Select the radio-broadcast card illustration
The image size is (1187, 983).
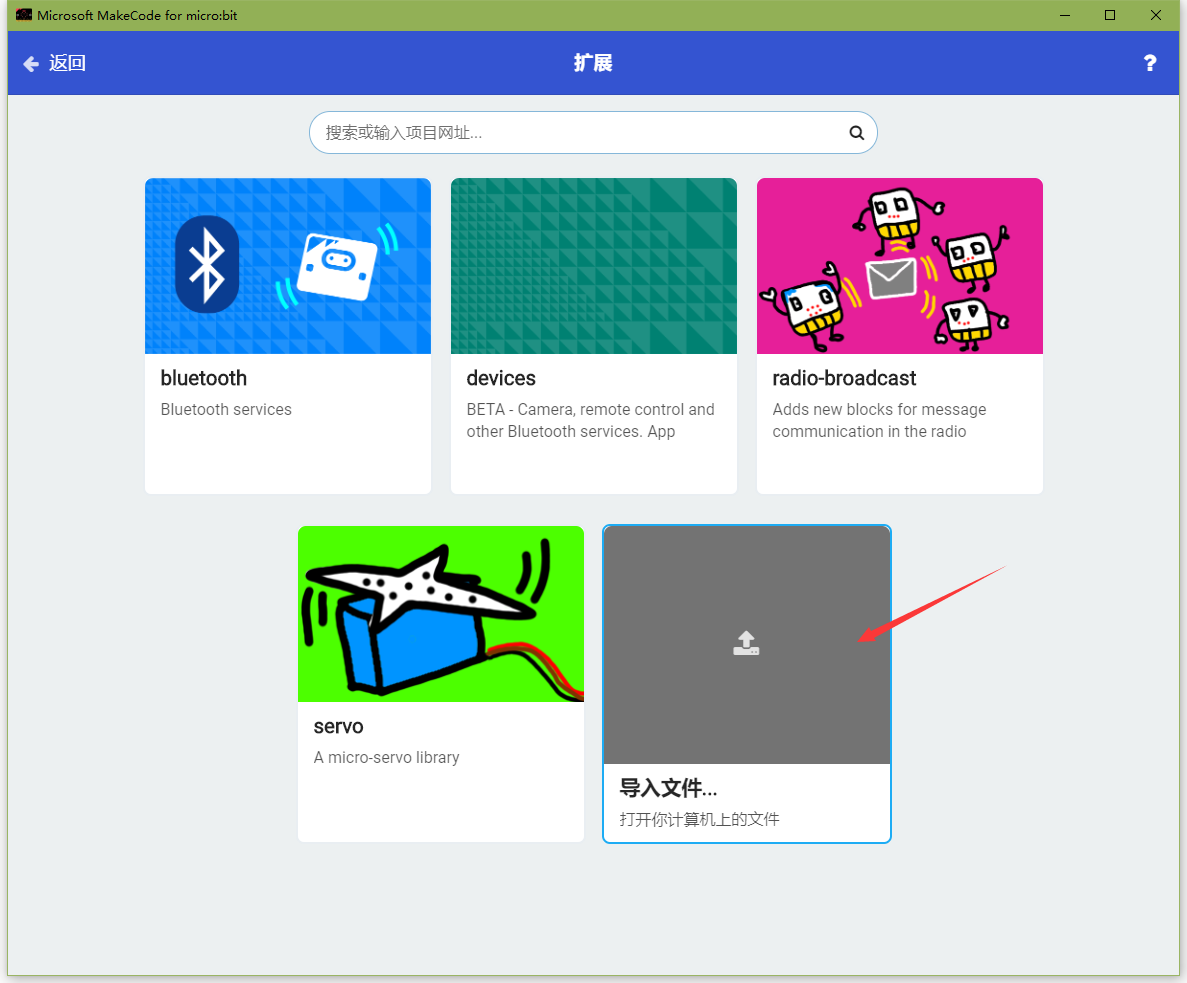pos(898,265)
